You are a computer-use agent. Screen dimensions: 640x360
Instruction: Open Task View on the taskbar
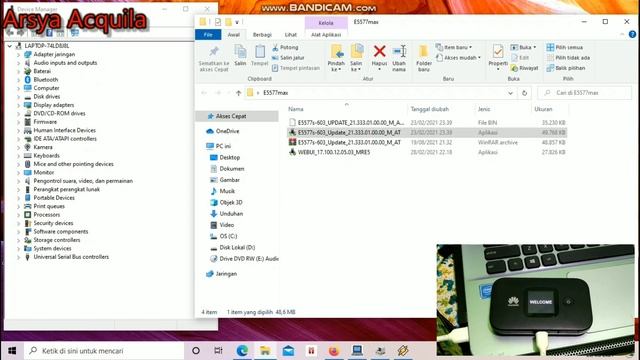click(x=218, y=351)
